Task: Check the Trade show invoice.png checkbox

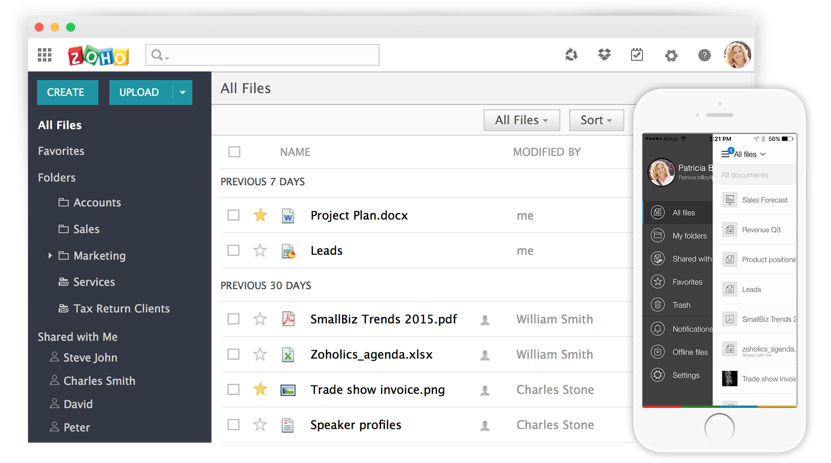Action: click(233, 389)
